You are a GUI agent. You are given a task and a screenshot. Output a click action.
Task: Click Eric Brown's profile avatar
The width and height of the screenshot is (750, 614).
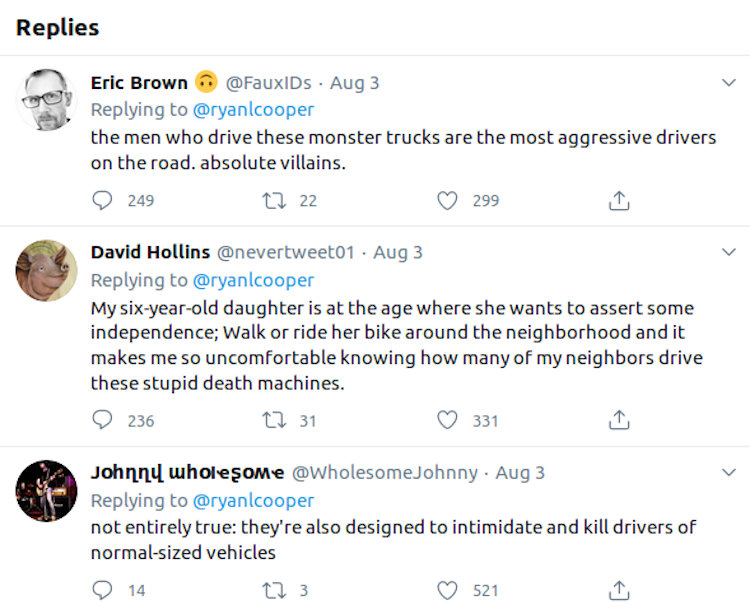click(x=46, y=100)
